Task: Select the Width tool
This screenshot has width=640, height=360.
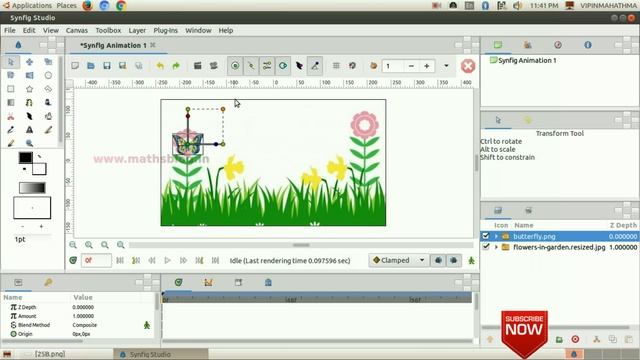Action: tap(29, 116)
